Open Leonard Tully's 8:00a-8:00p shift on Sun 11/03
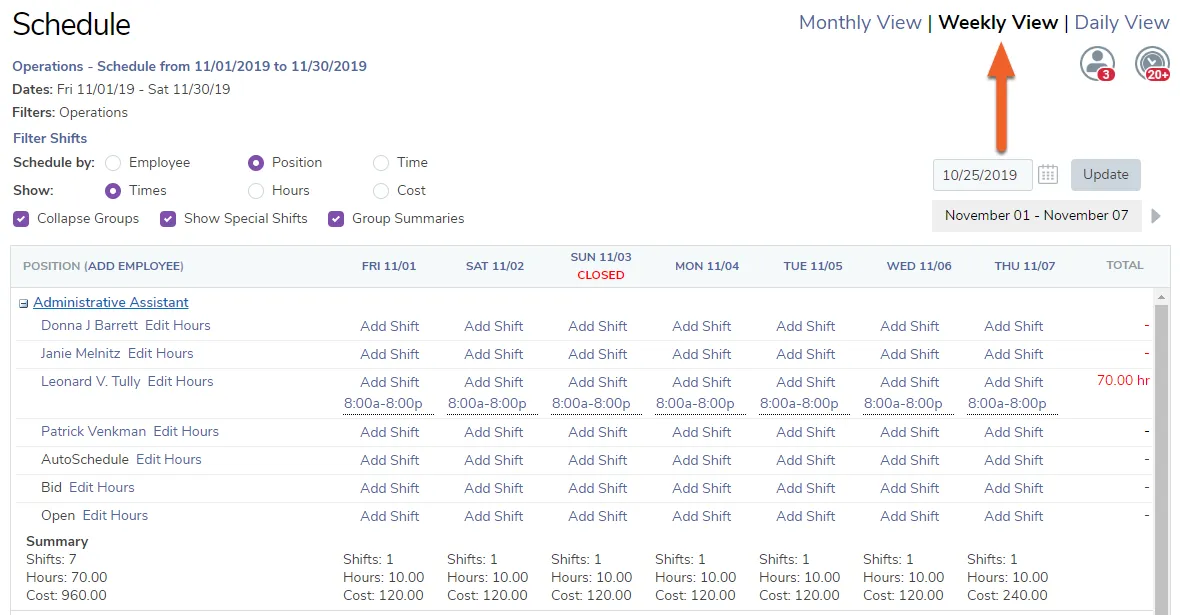The width and height of the screenshot is (1180, 615). [591, 403]
